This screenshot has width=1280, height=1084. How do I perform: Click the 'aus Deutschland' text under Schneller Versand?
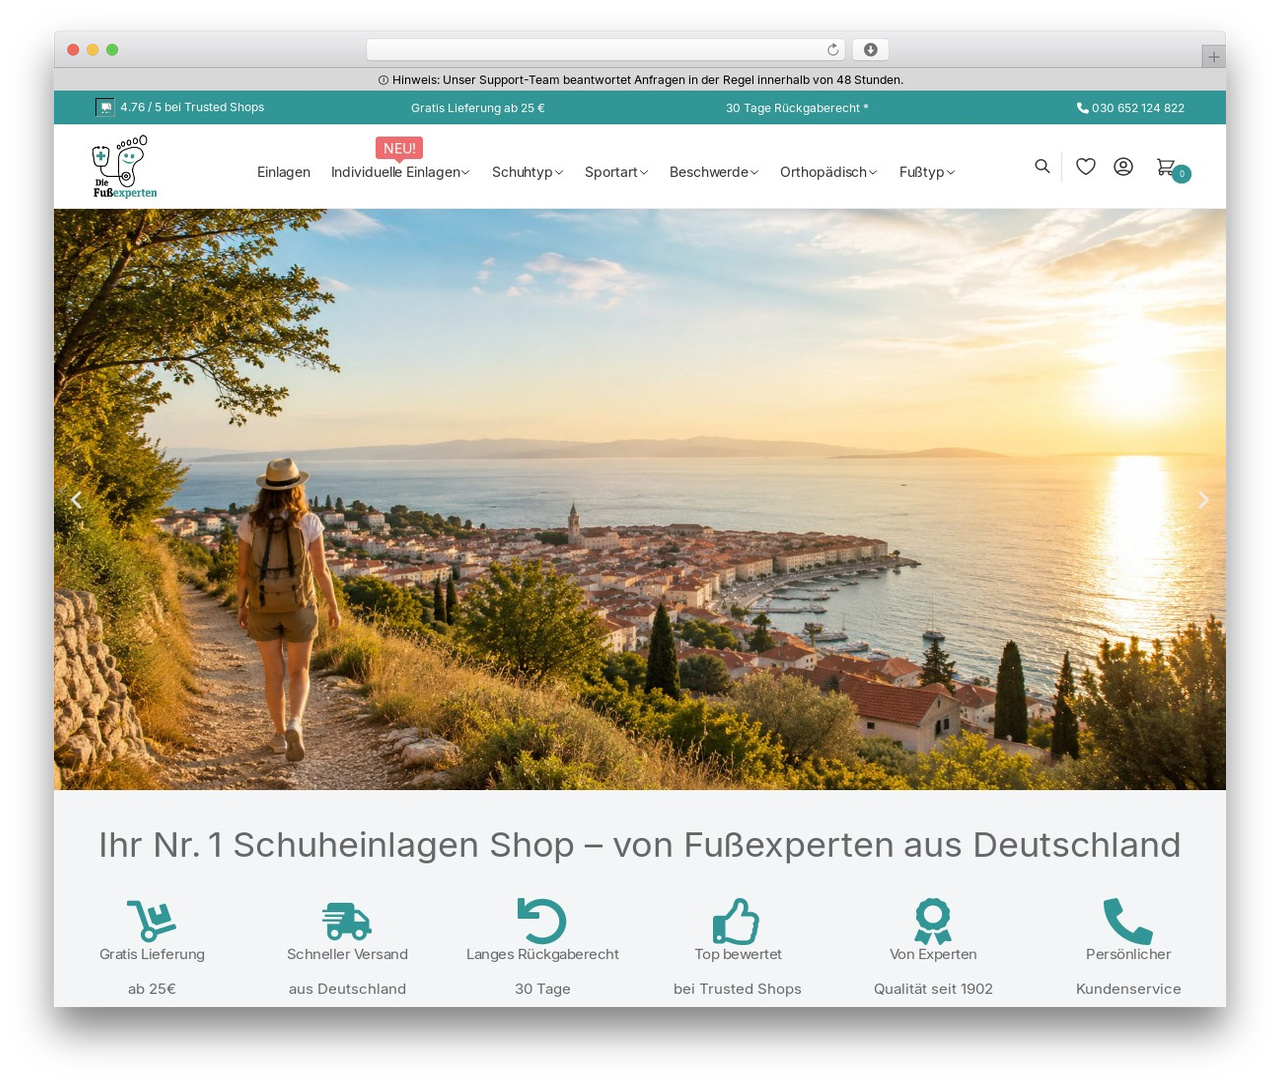pos(347,989)
